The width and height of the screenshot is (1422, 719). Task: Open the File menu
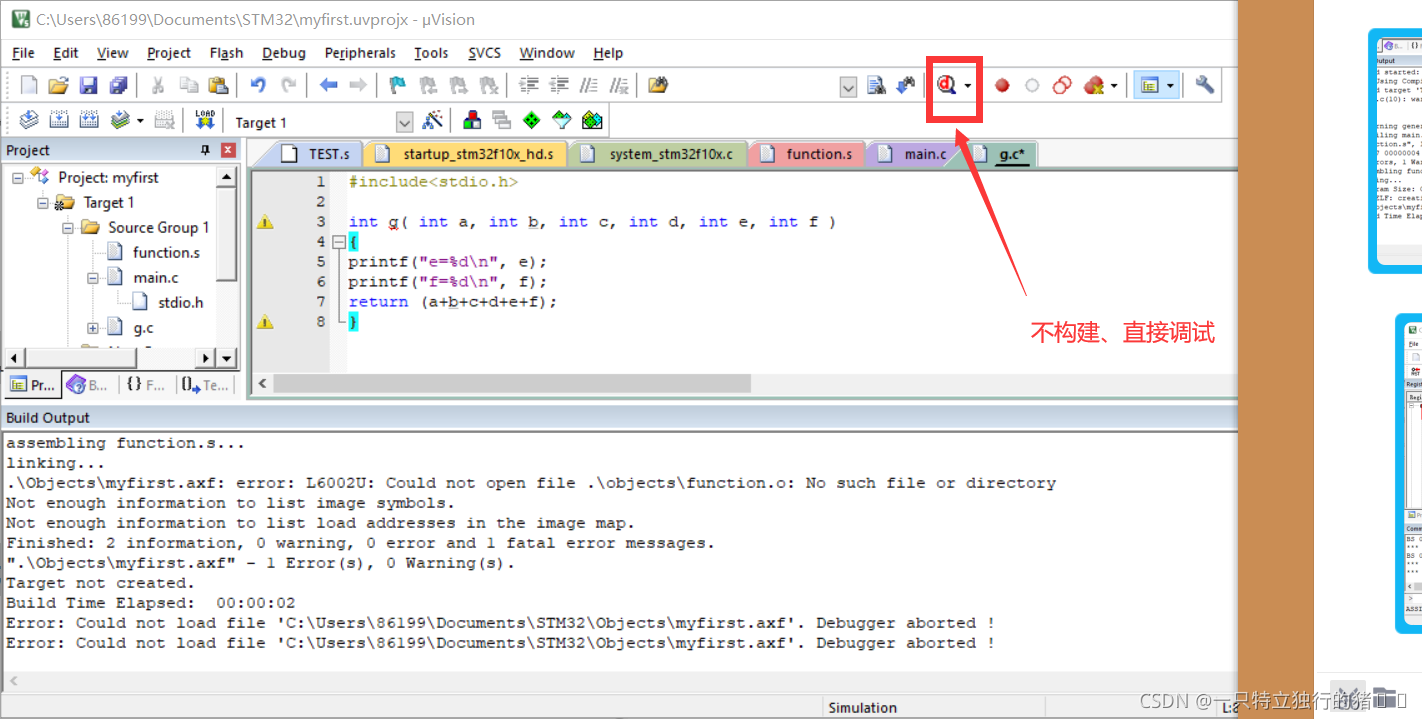(x=23, y=53)
